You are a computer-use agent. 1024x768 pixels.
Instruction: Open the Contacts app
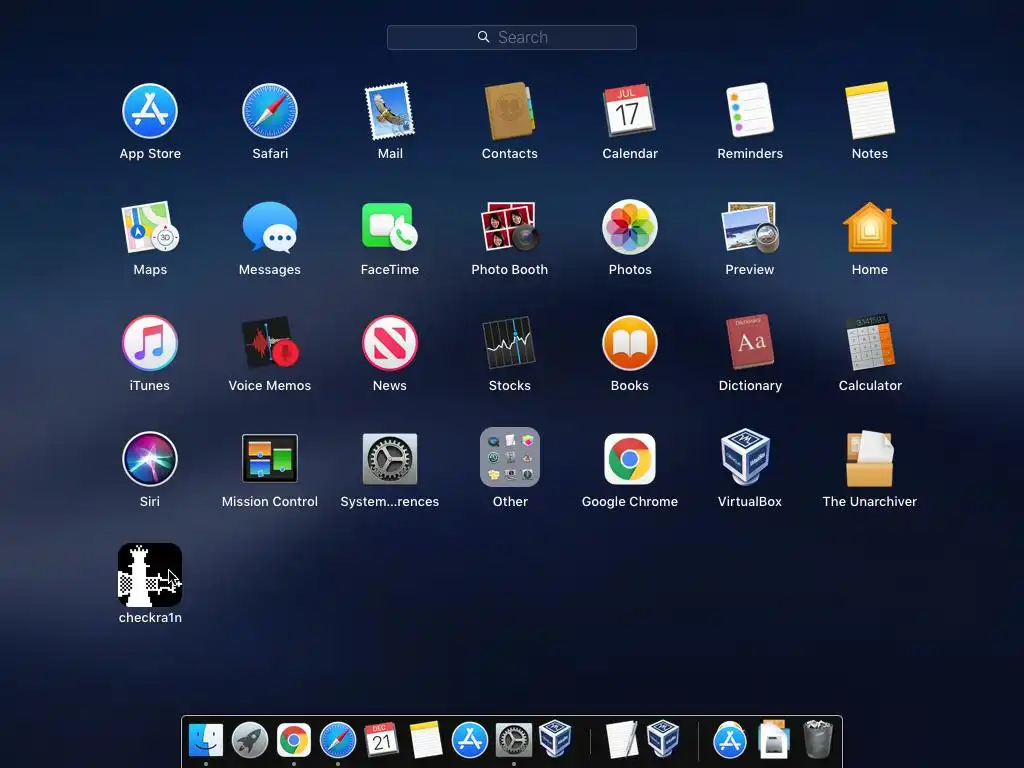(x=509, y=111)
